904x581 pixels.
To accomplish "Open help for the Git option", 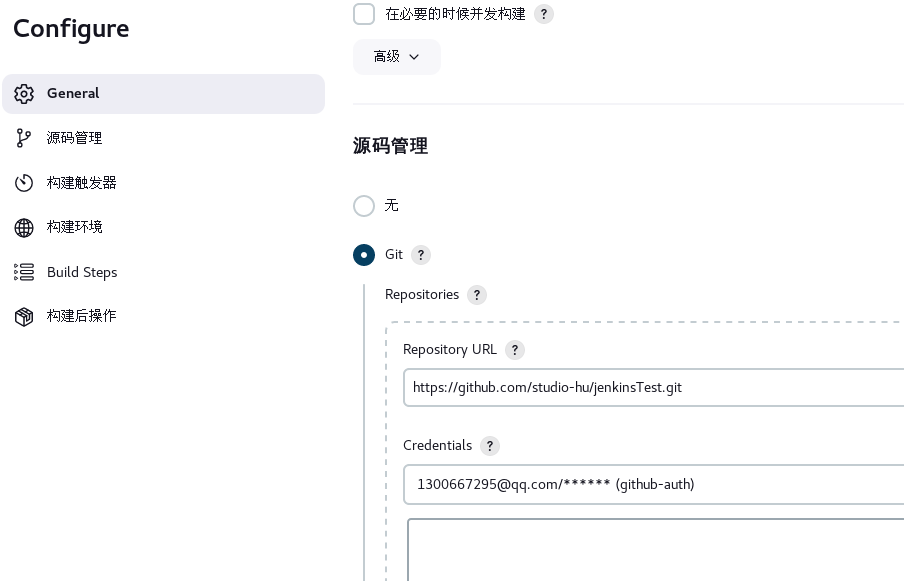I will [x=421, y=255].
